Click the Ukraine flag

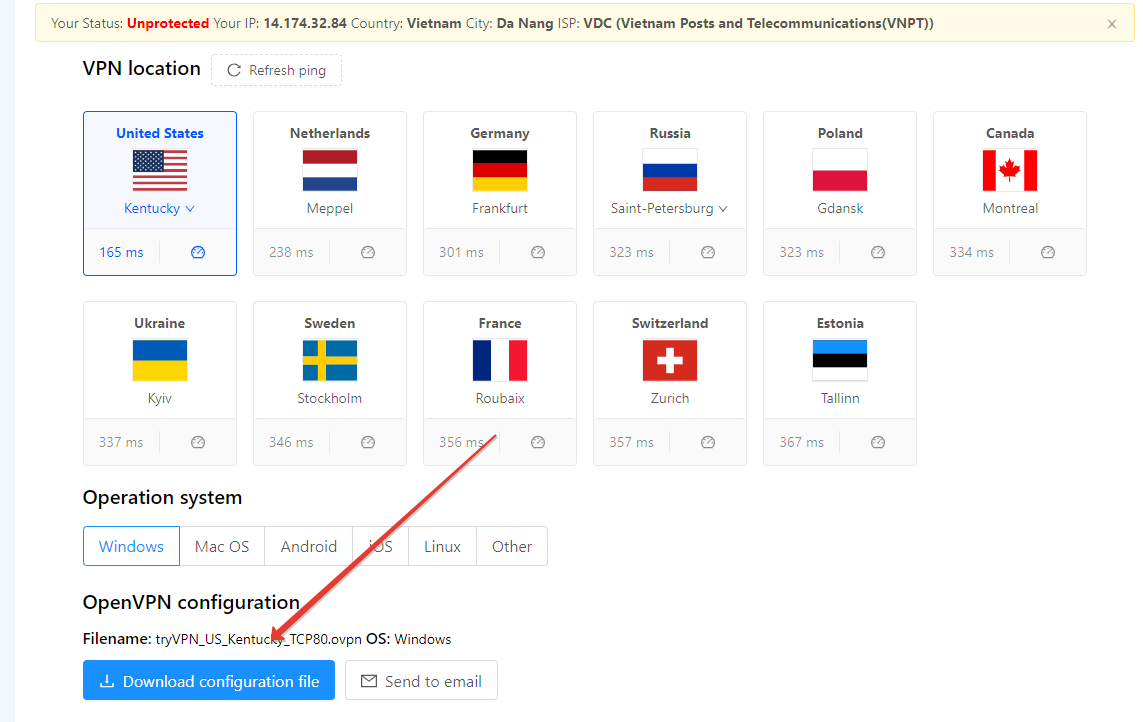click(x=160, y=360)
